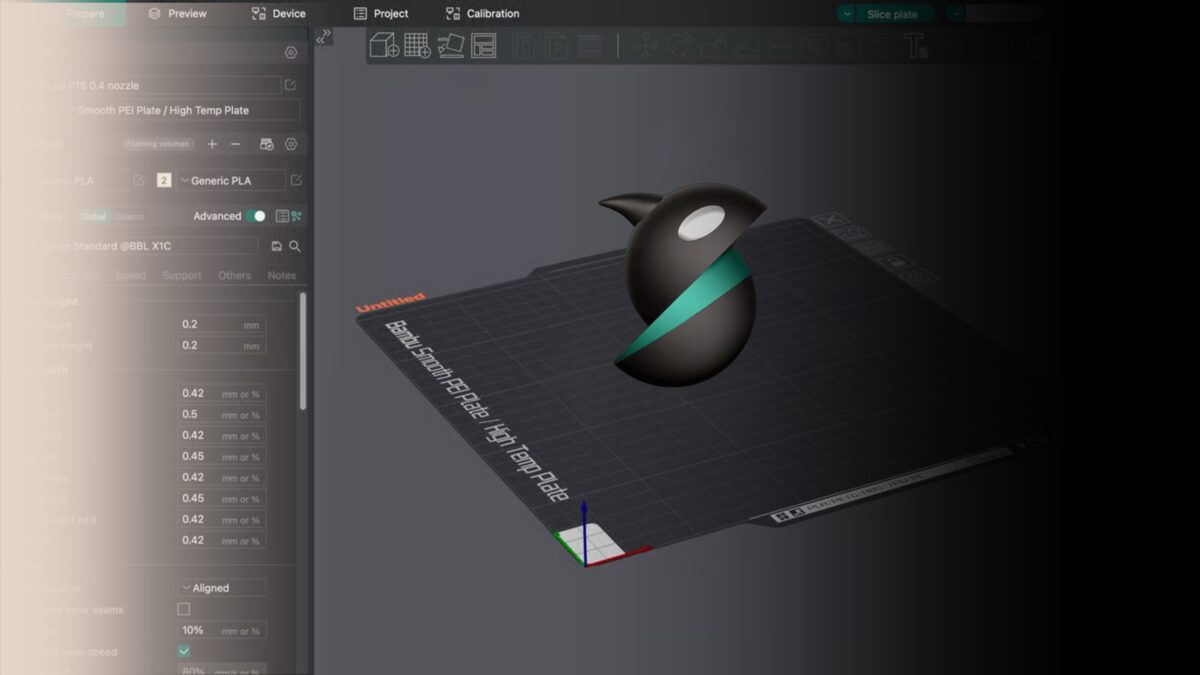Viewport: 1200px width, 675px height.
Task: Collapse the sidebar with double-chevron icon
Action: 323,37
